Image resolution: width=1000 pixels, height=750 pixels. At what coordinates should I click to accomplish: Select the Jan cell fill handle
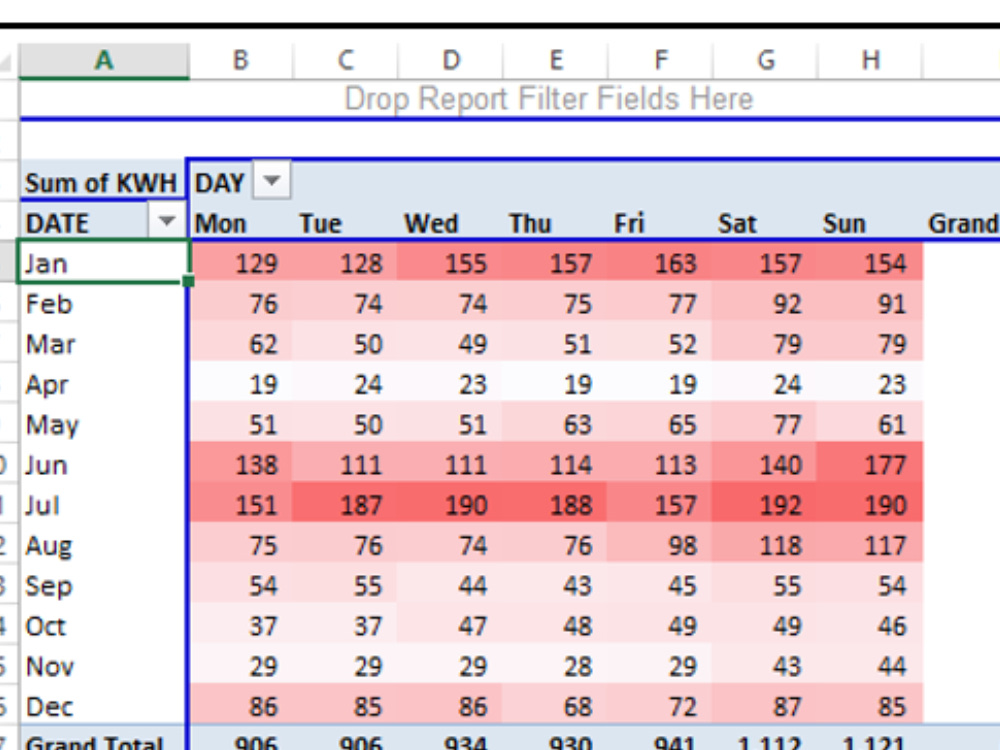coord(188,280)
